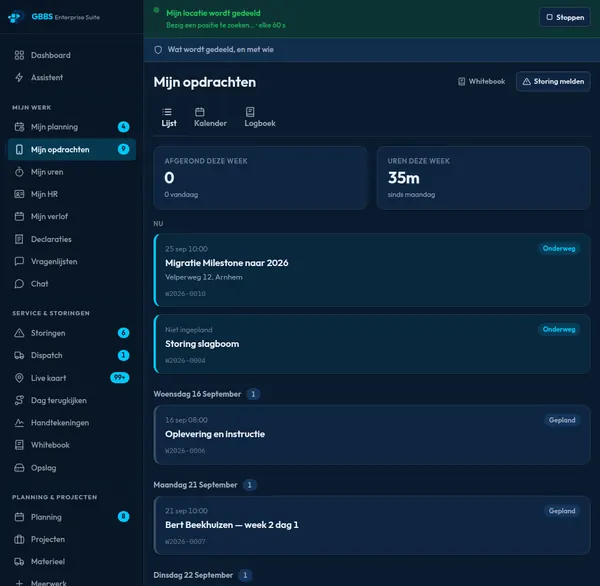600x586 pixels.
Task: Open Mijn HR menu item
Action: pyautogui.click(x=72, y=194)
